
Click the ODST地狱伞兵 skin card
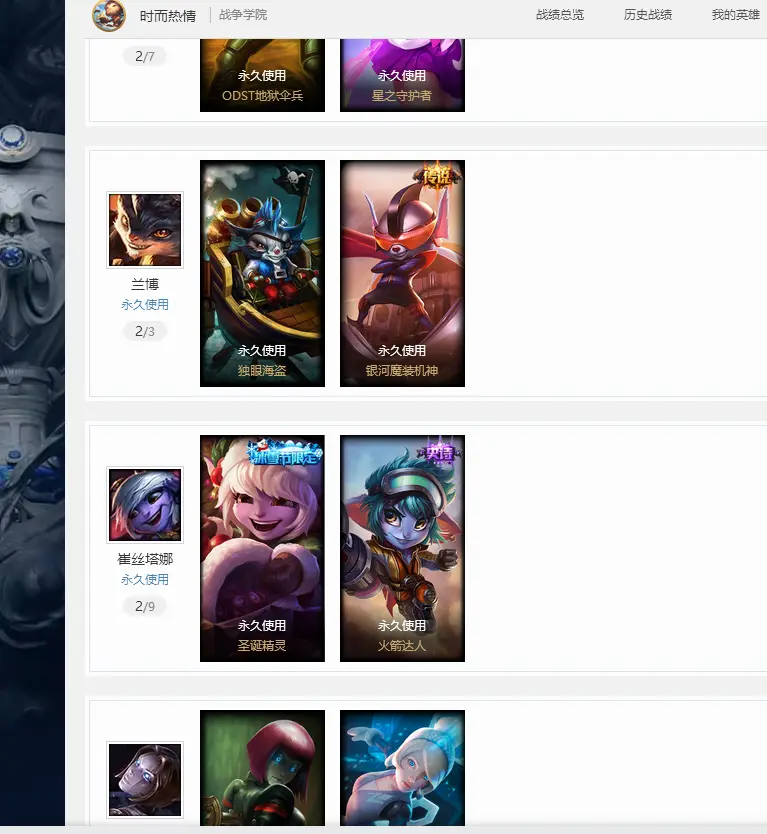point(262,75)
